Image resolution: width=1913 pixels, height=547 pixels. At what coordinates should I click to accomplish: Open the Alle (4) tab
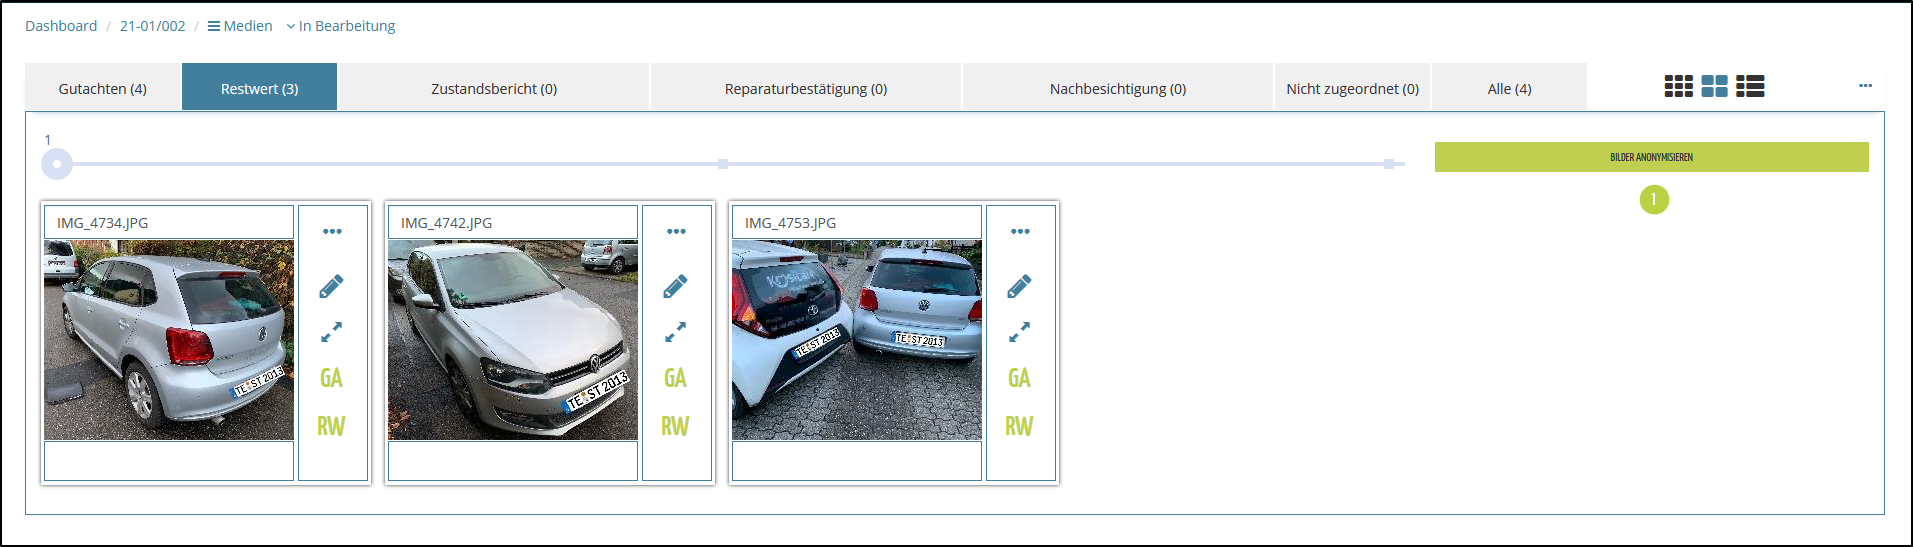pyautogui.click(x=1509, y=89)
